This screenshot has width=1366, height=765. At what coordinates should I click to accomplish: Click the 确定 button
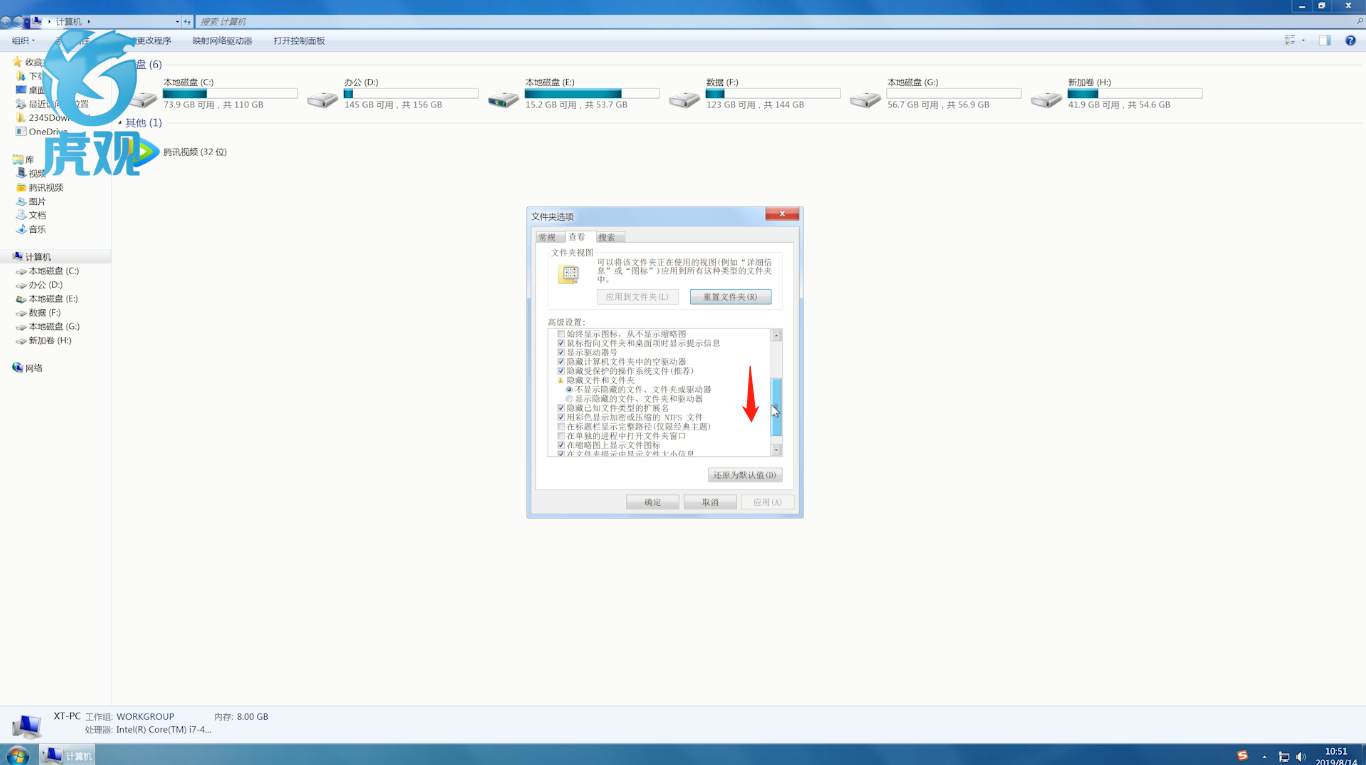click(x=653, y=502)
